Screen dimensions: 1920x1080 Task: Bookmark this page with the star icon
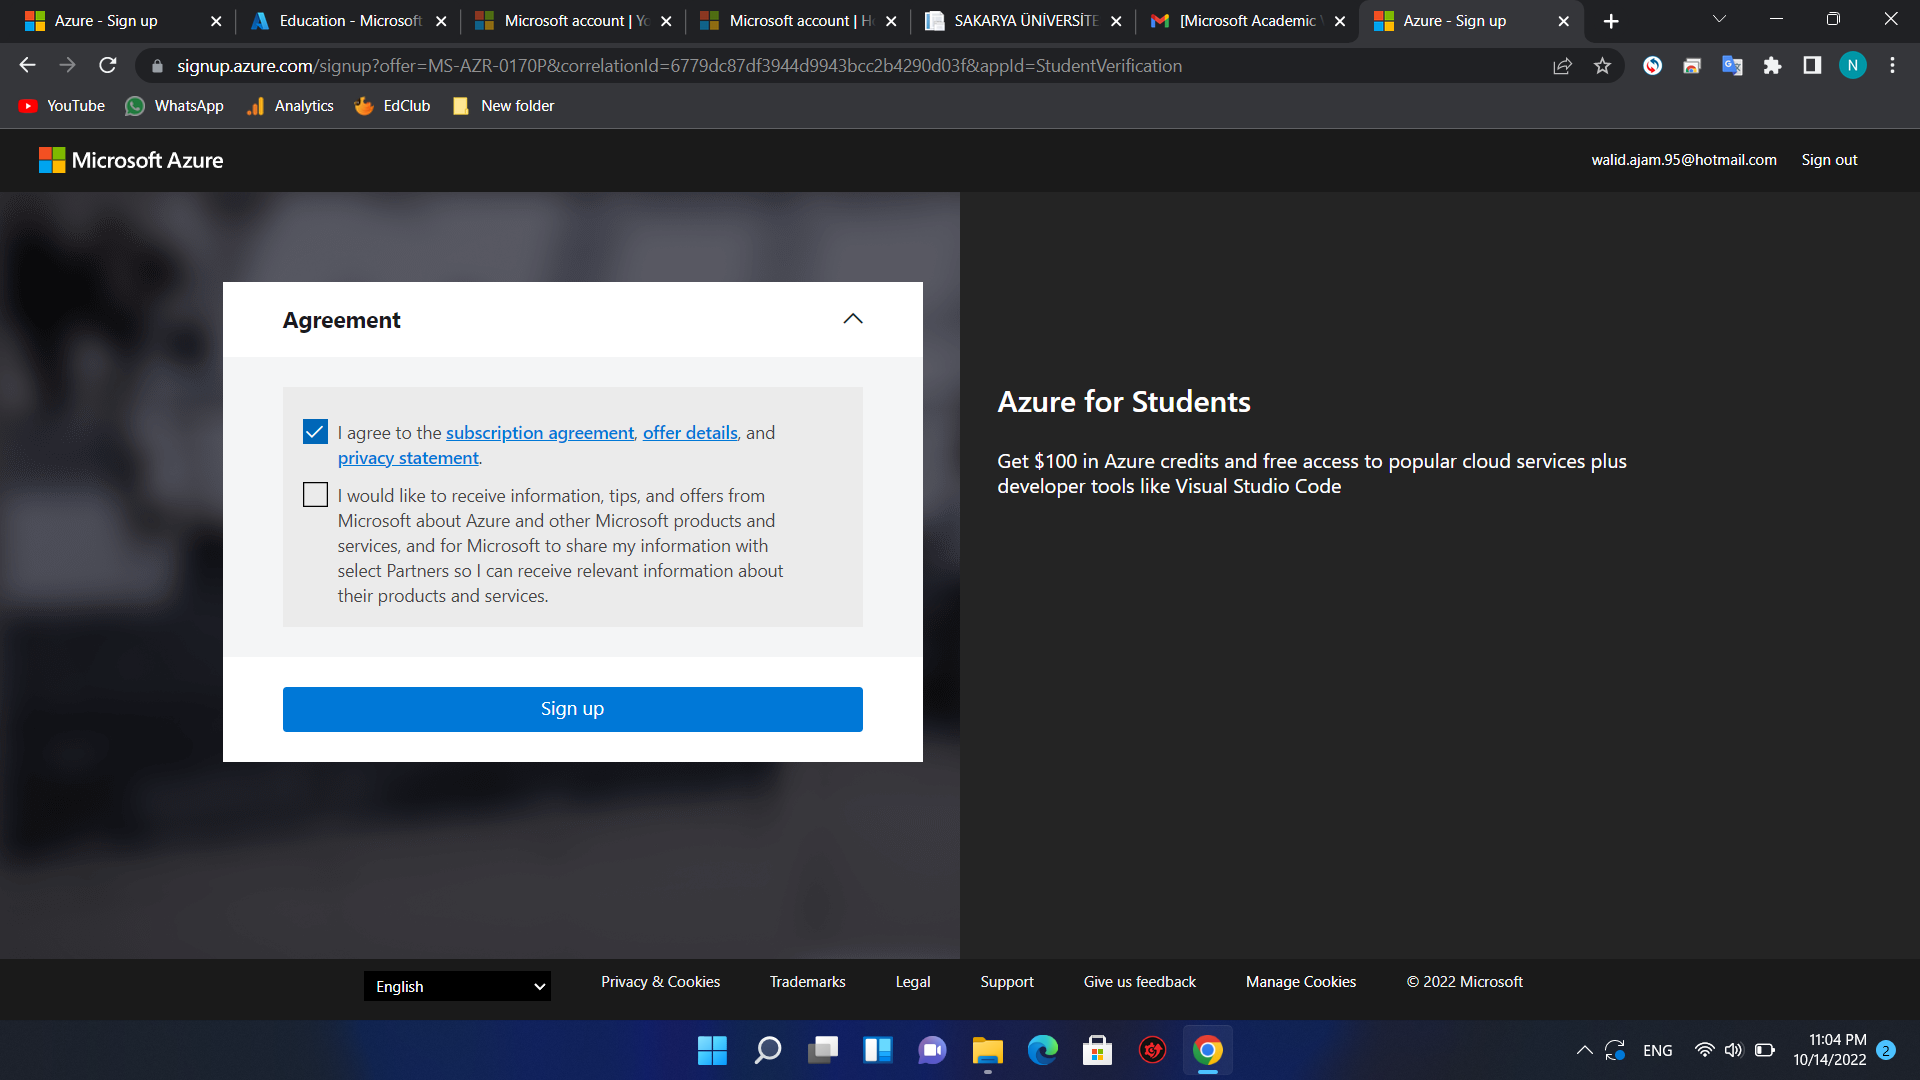(x=1602, y=66)
